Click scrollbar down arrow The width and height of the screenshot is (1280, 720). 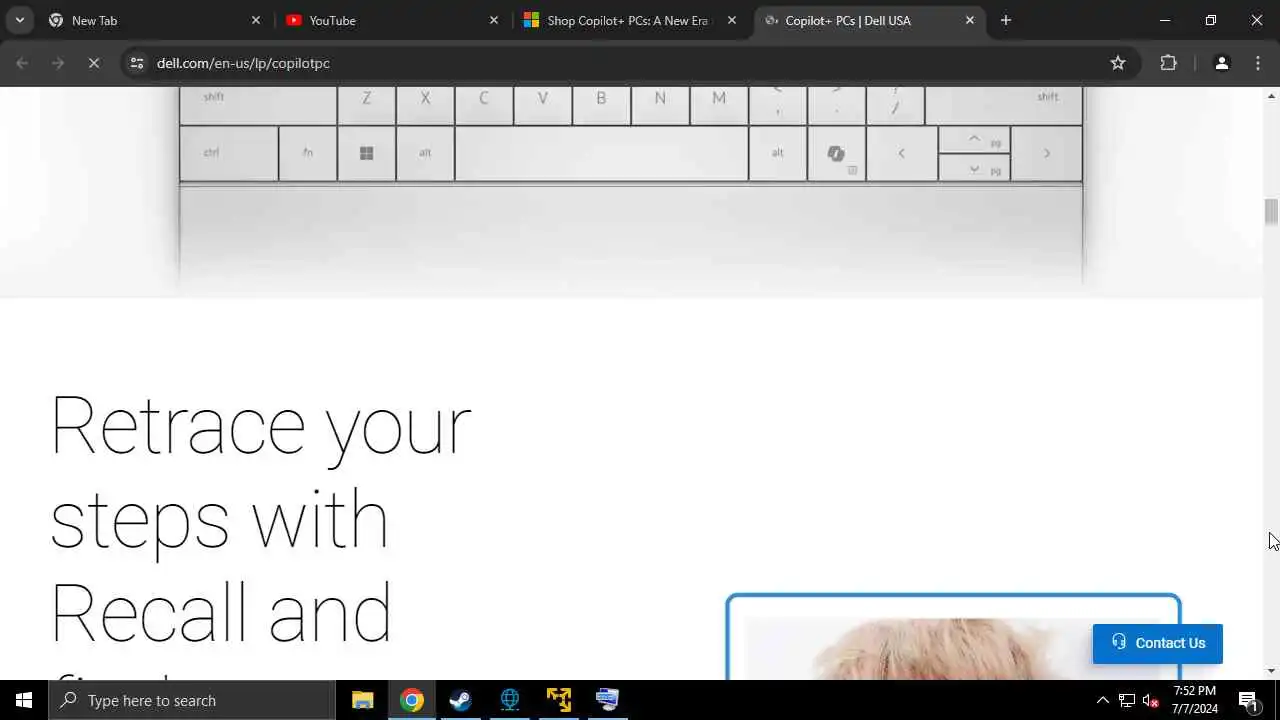1271,671
